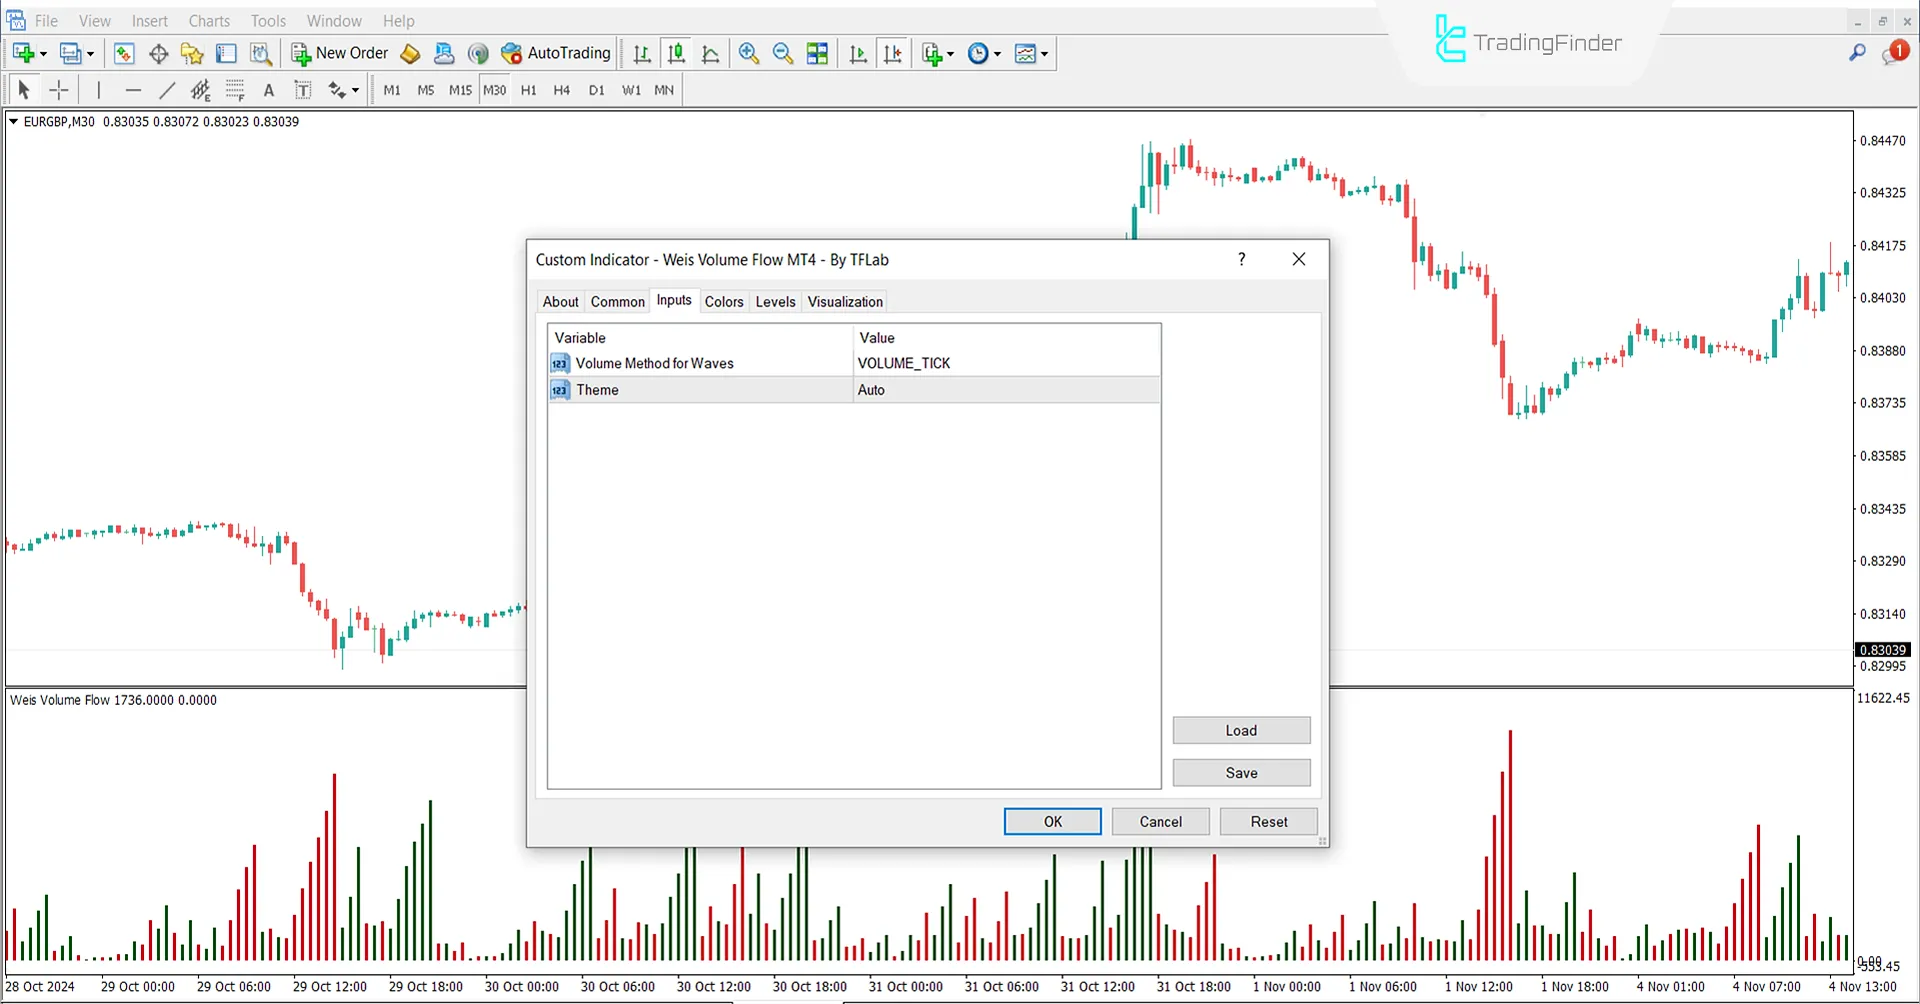Click the New Chart icon
The height and width of the screenshot is (1004, 1920).
coord(23,53)
